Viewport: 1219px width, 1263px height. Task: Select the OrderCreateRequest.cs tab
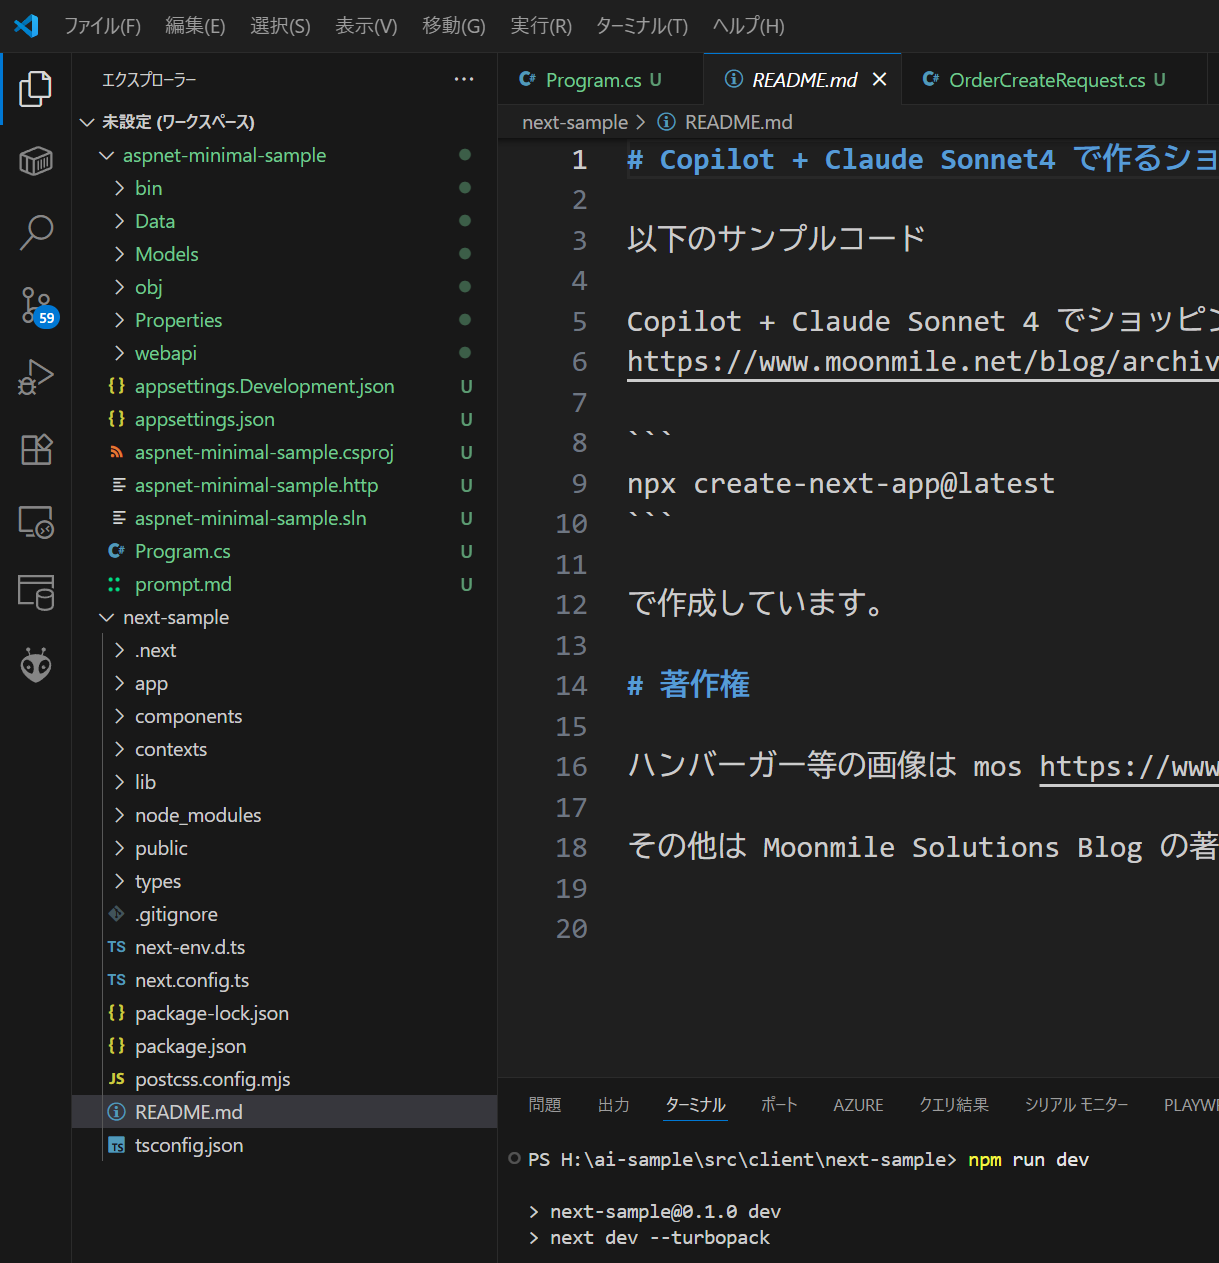1046,80
